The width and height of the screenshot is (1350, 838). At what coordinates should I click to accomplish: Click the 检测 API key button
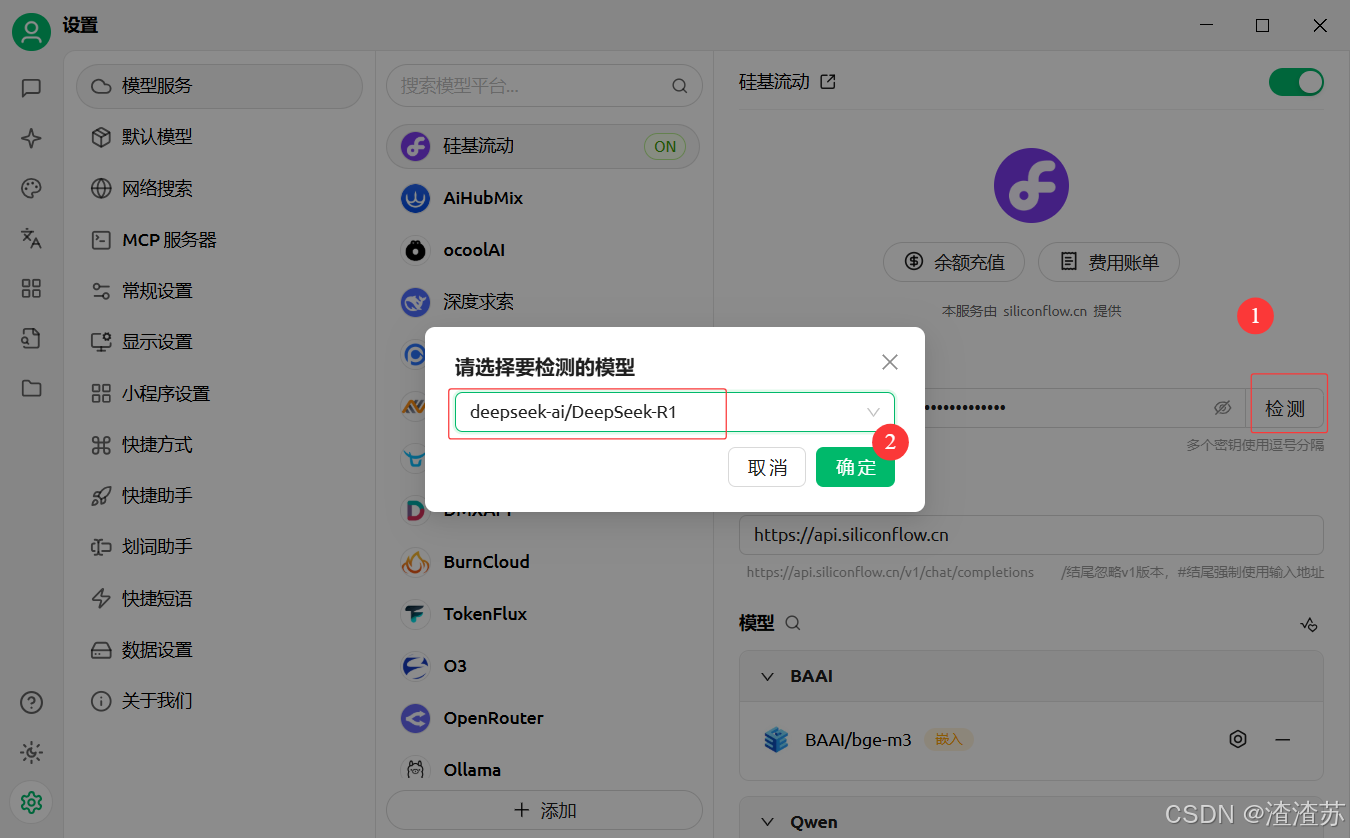point(1285,408)
